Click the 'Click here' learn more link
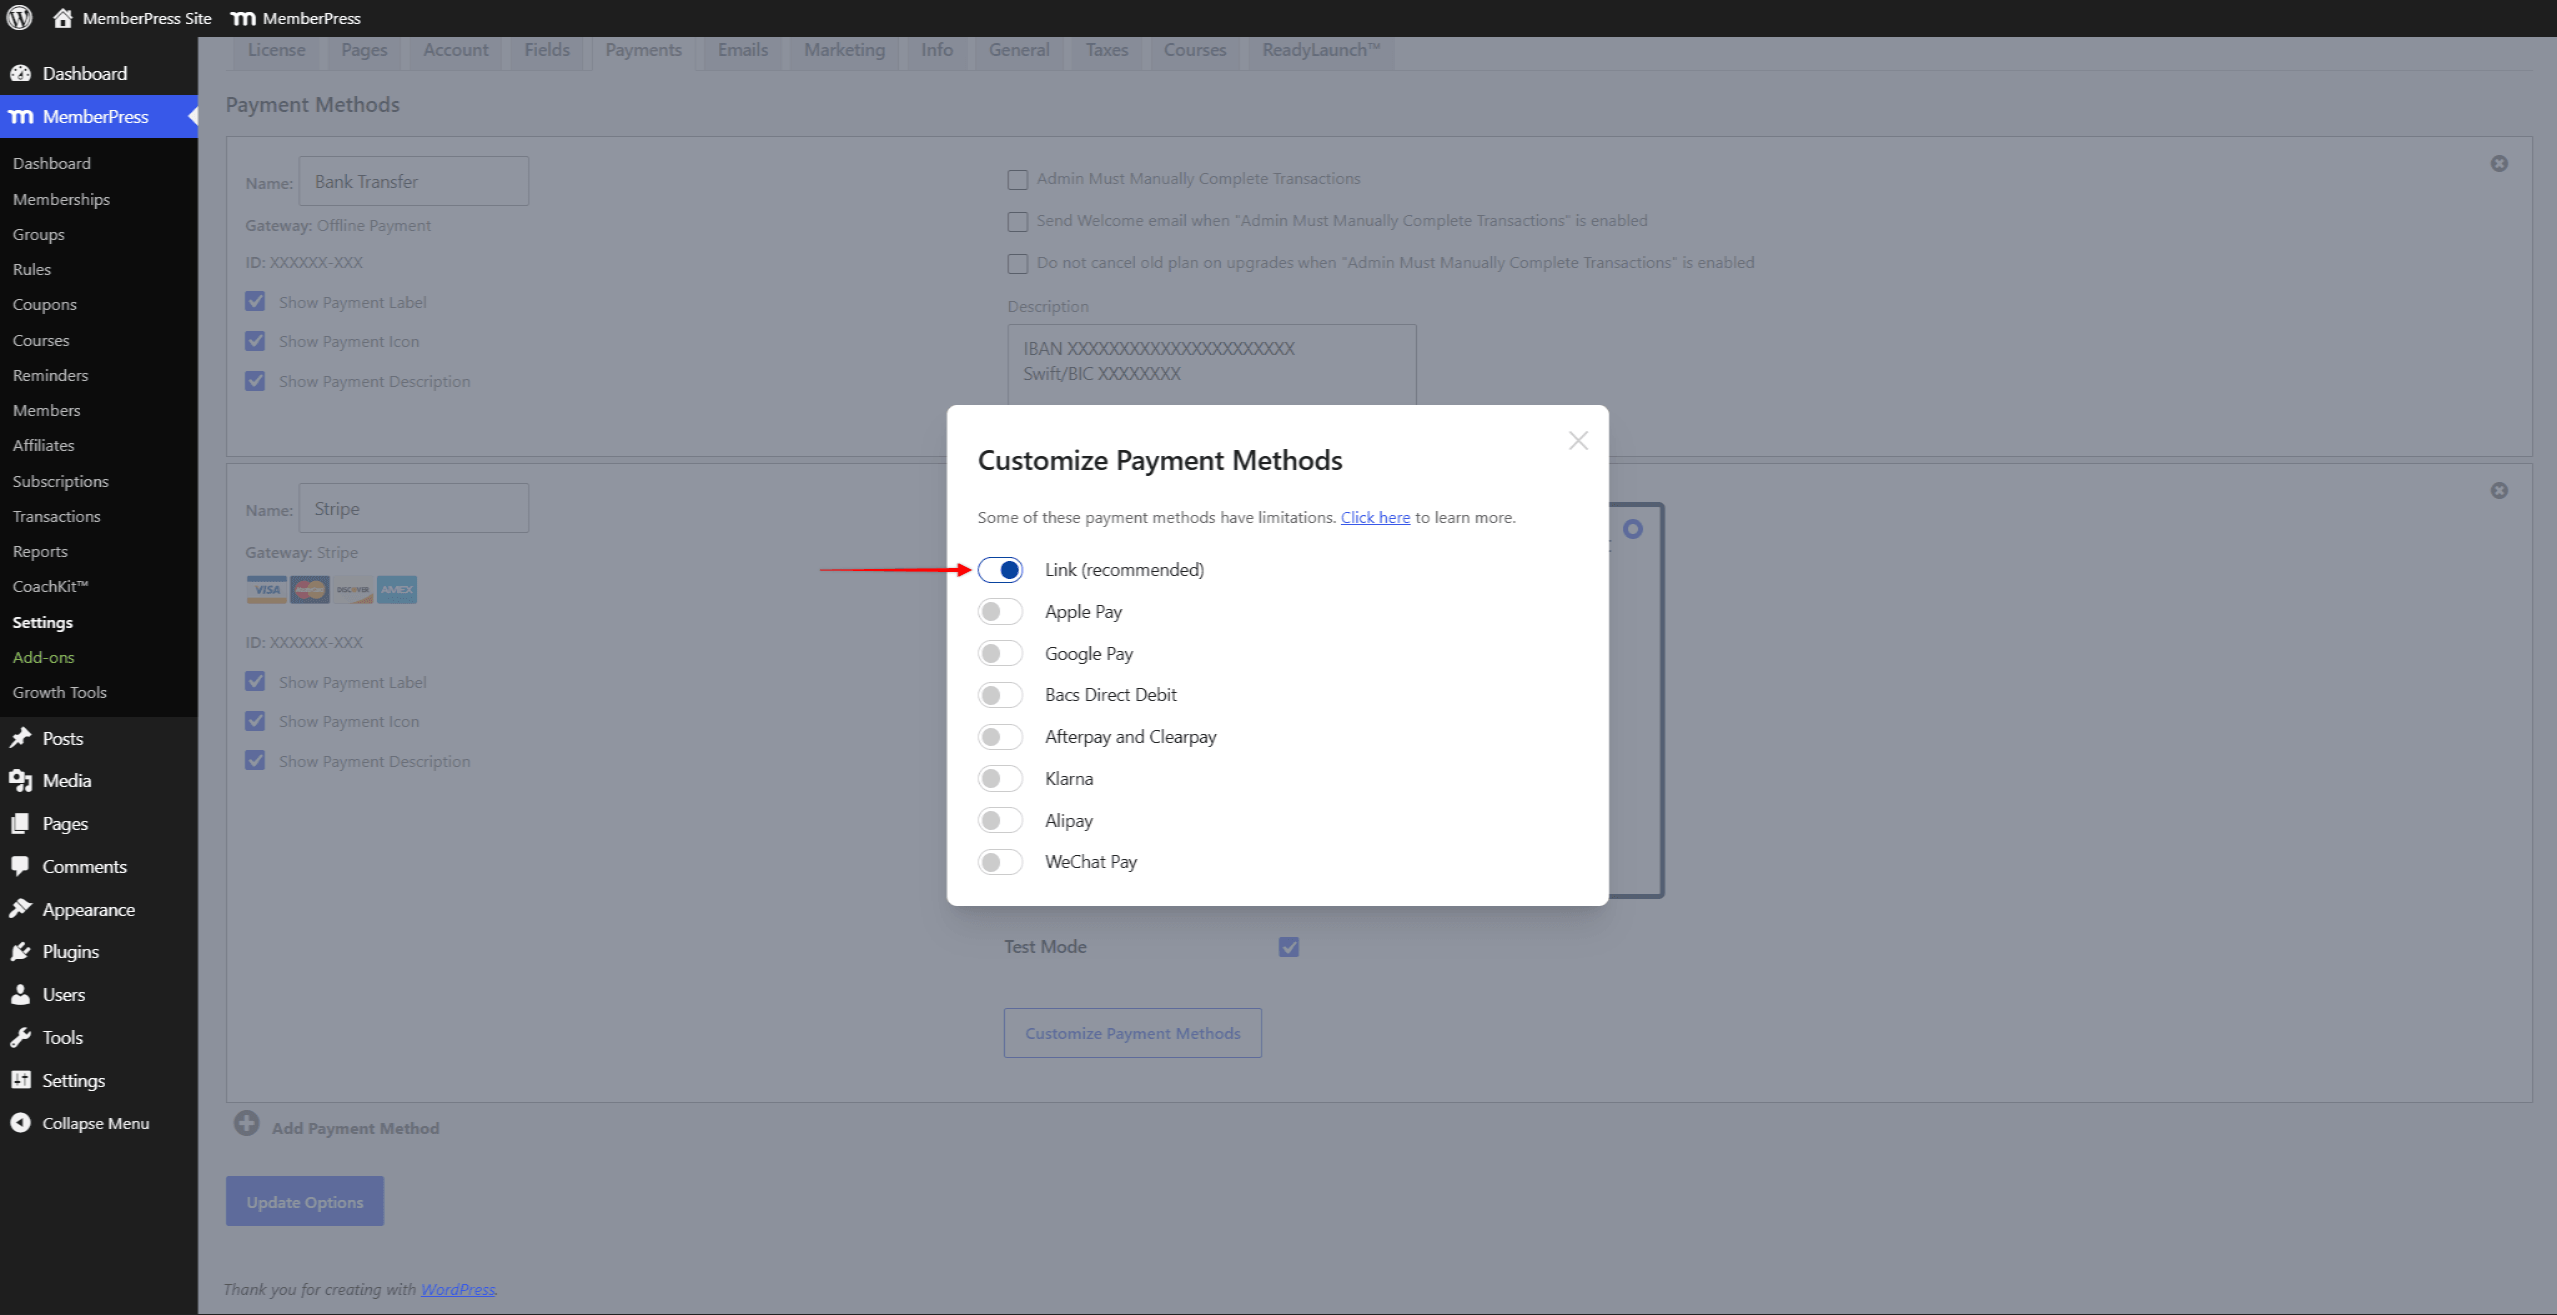 click(x=1375, y=518)
